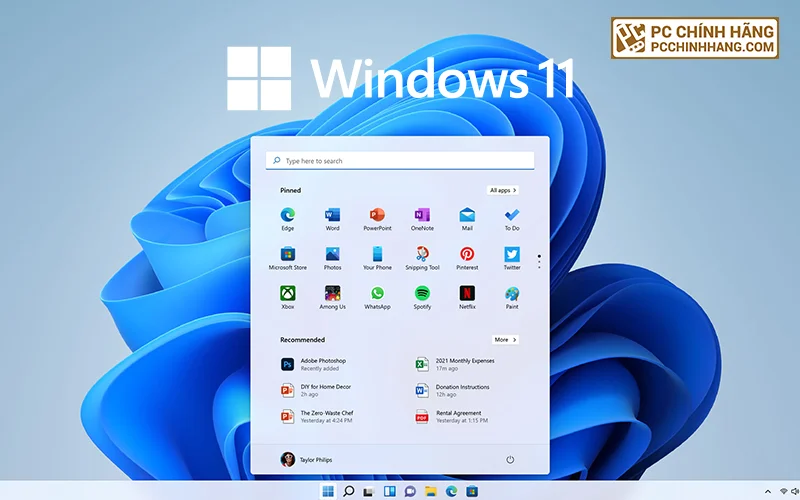Open Search from the taskbar
800x500 pixels.
pyautogui.click(x=348, y=491)
